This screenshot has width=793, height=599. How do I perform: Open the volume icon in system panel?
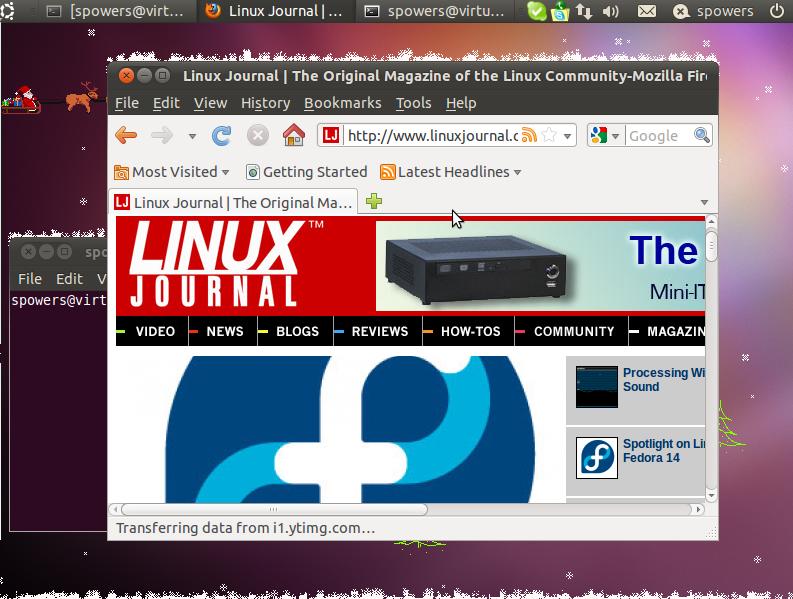610,12
